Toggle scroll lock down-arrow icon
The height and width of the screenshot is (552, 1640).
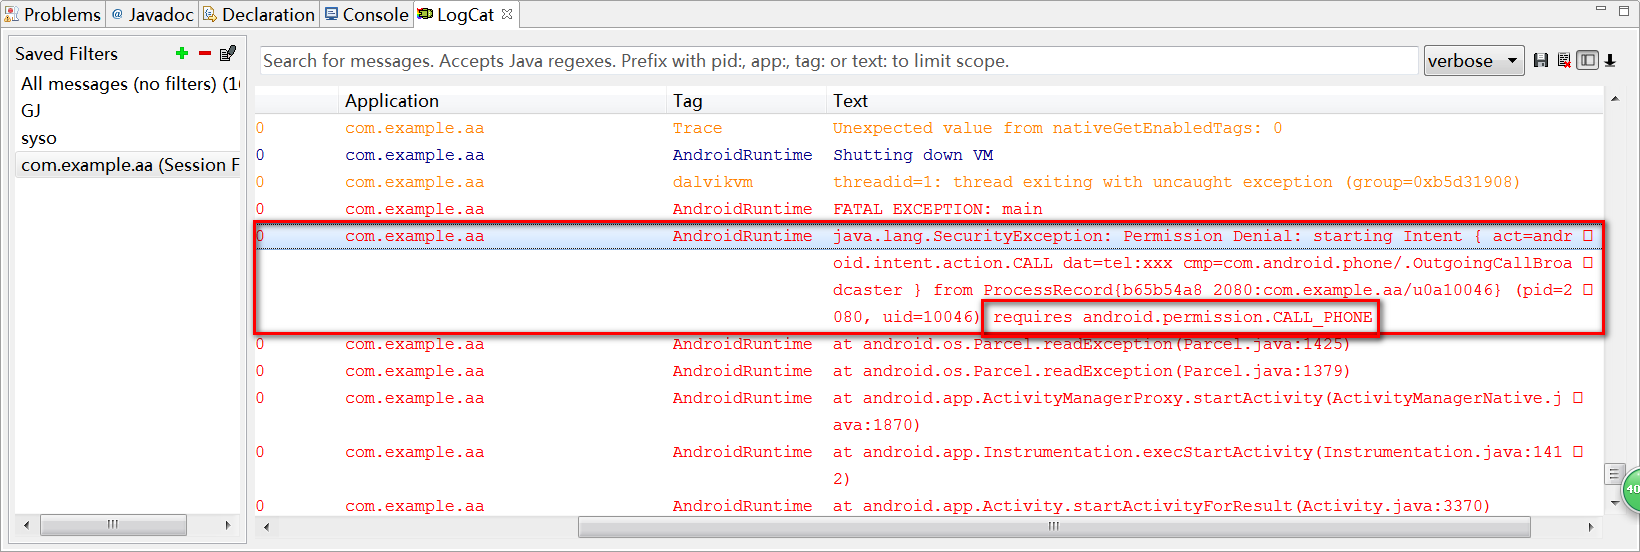(1610, 61)
